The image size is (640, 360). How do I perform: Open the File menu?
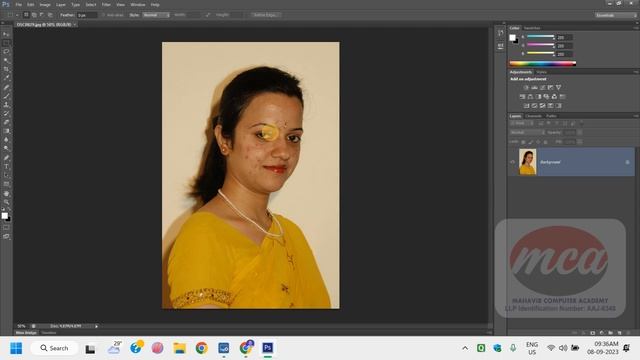click(18, 4)
